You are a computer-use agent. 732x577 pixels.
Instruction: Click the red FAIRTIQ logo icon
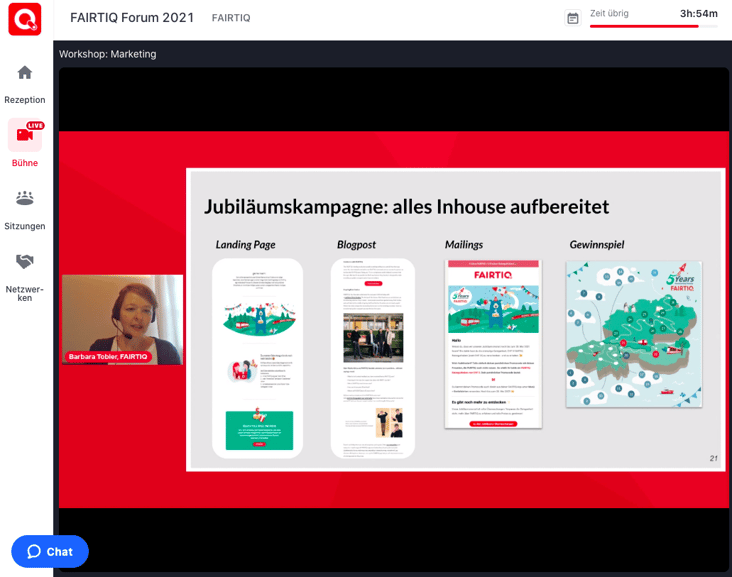(25, 19)
